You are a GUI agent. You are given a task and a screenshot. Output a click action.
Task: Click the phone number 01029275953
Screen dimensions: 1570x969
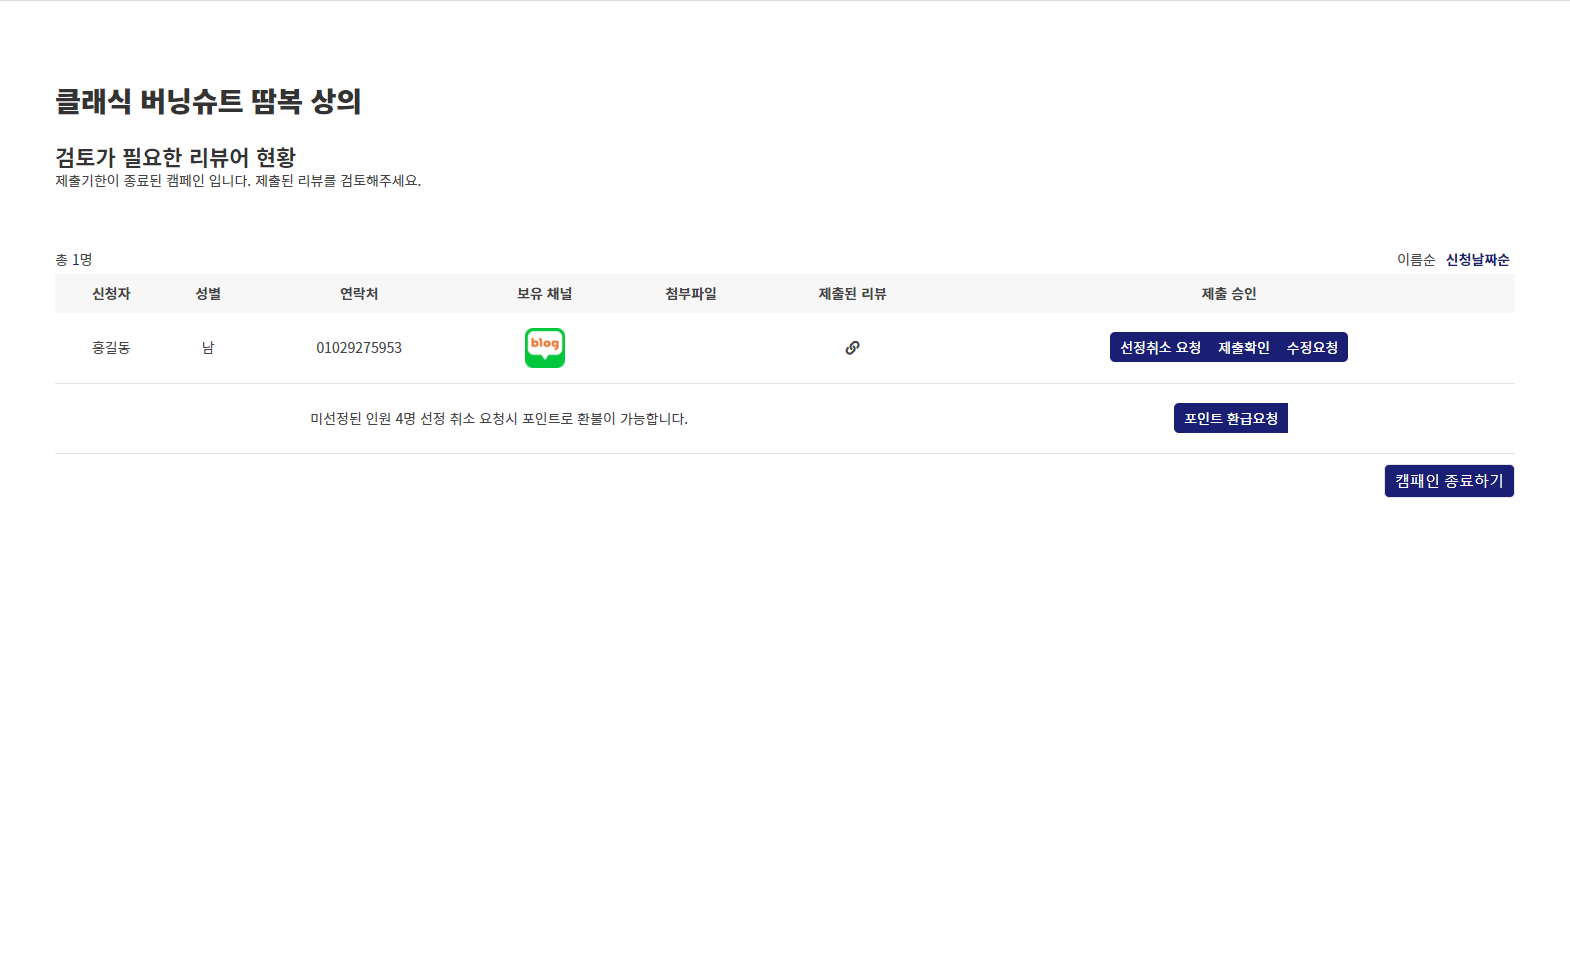[x=359, y=348]
